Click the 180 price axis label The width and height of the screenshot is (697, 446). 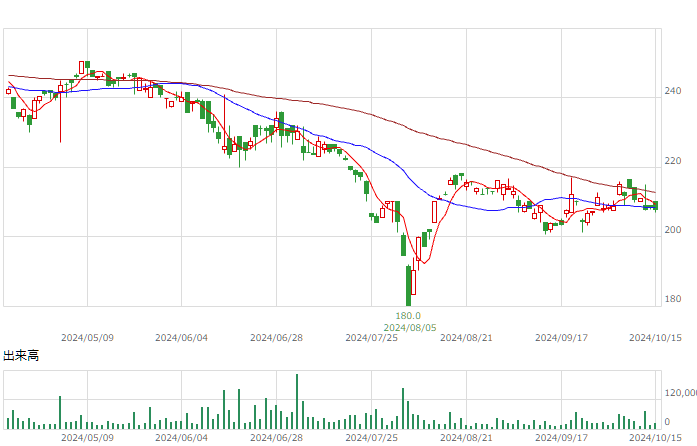(x=673, y=299)
